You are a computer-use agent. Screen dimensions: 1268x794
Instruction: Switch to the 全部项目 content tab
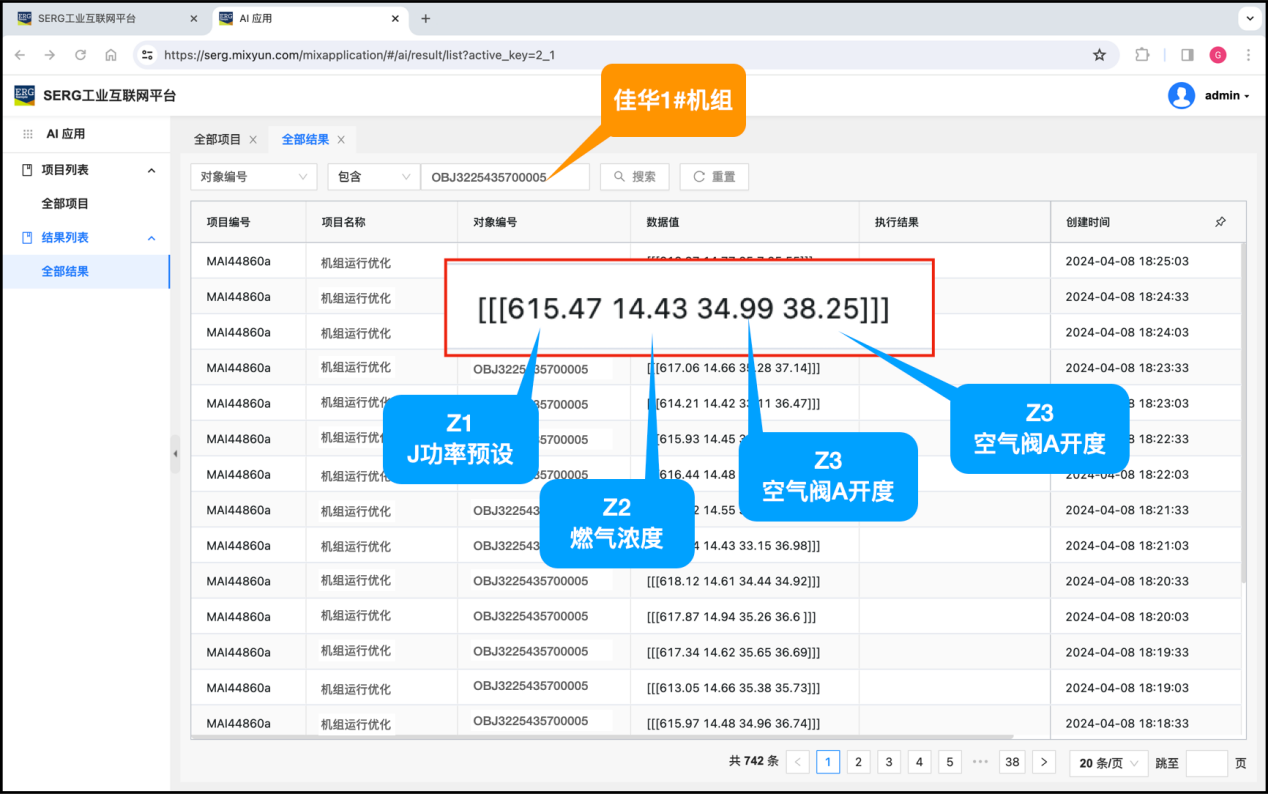217,140
